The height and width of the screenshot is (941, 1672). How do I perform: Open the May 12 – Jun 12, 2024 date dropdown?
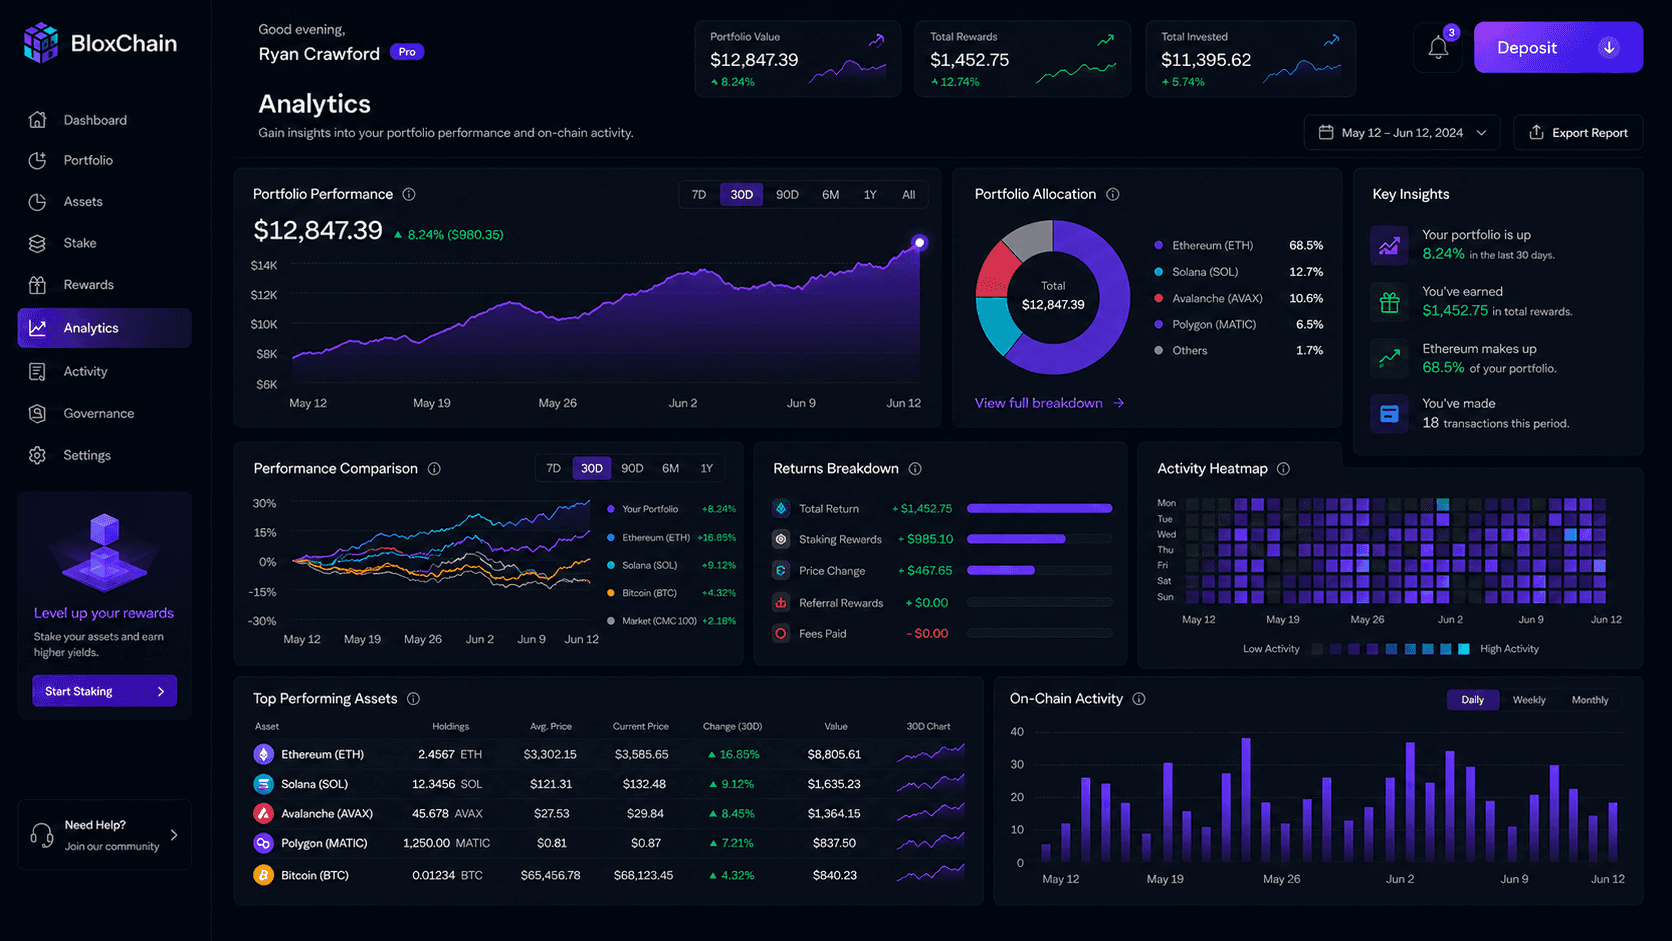point(1402,132)
